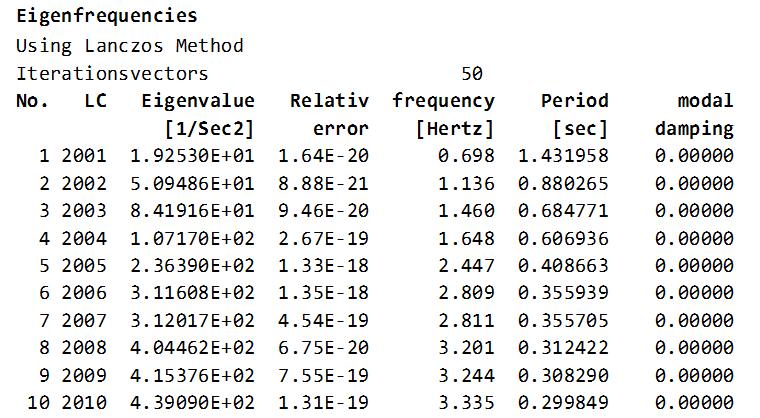Select load case 2001 cell
The image size is (760, 418).
coord(83,156)
